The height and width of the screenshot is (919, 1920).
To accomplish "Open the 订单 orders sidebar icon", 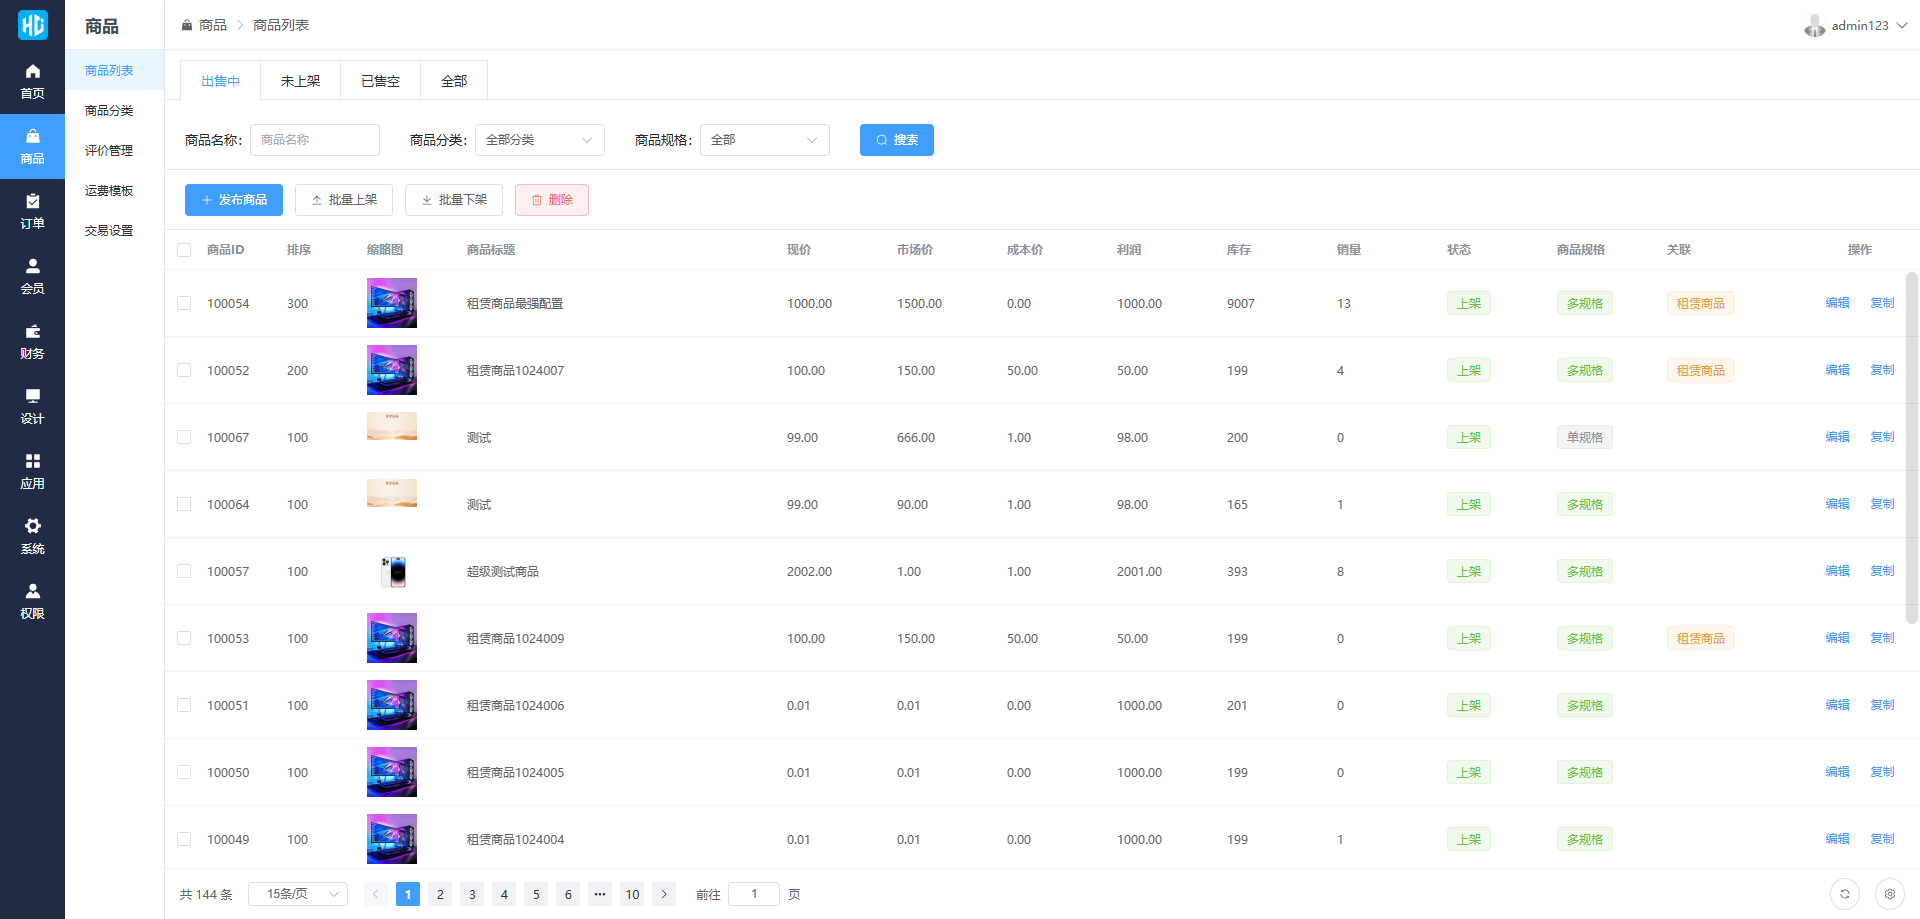I will click(x=32, y=211).
